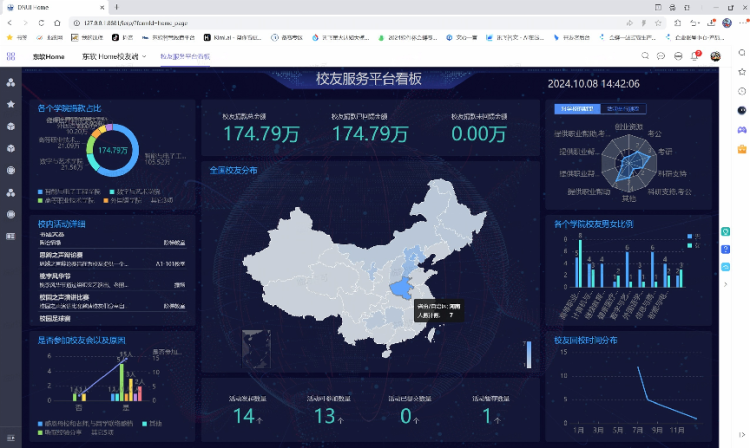Image resolution: width=750 pixels, height=448 pixels.
Task: Reload the page with refresh icon
Action: (41, 22)
